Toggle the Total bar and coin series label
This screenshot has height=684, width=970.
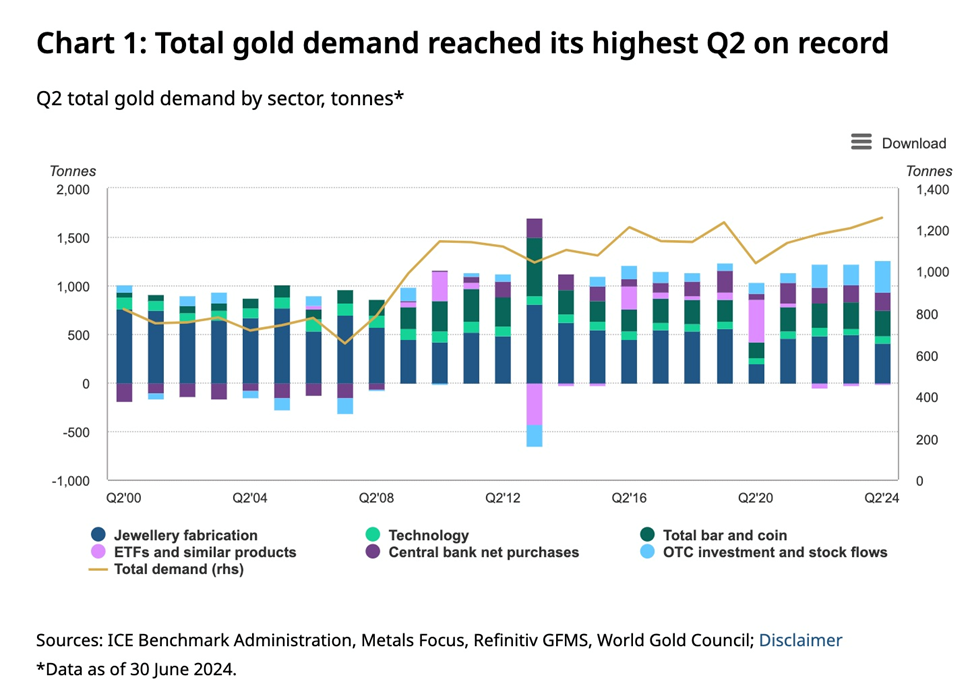tap(724, 535)
